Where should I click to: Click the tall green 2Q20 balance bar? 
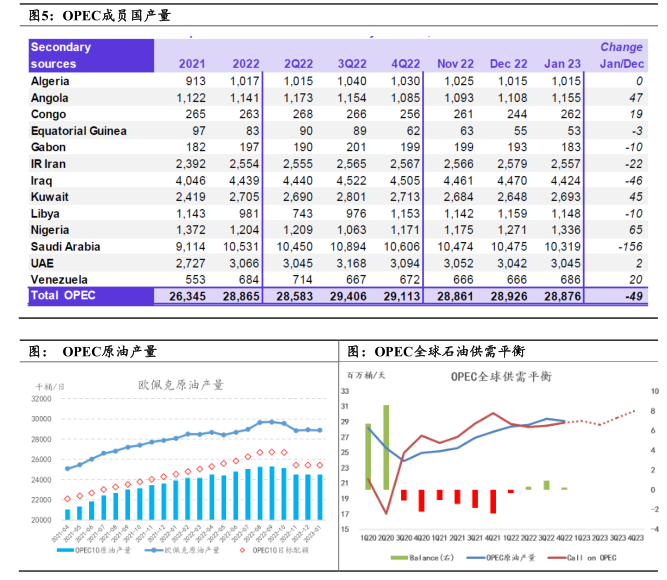[384, 446]
